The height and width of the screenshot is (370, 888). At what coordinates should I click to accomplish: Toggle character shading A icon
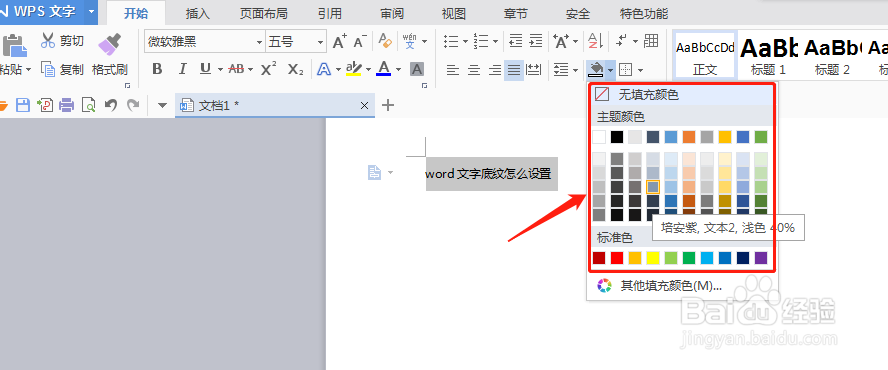tap(417, 69)
